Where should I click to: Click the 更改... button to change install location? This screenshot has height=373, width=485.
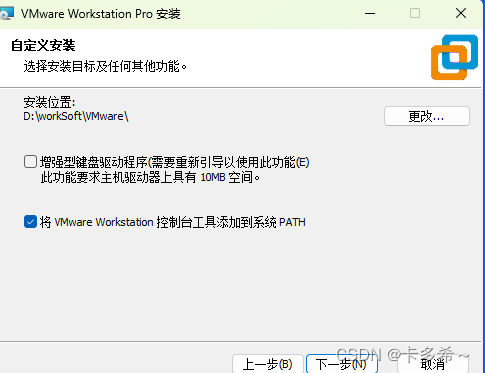point(427,116)
